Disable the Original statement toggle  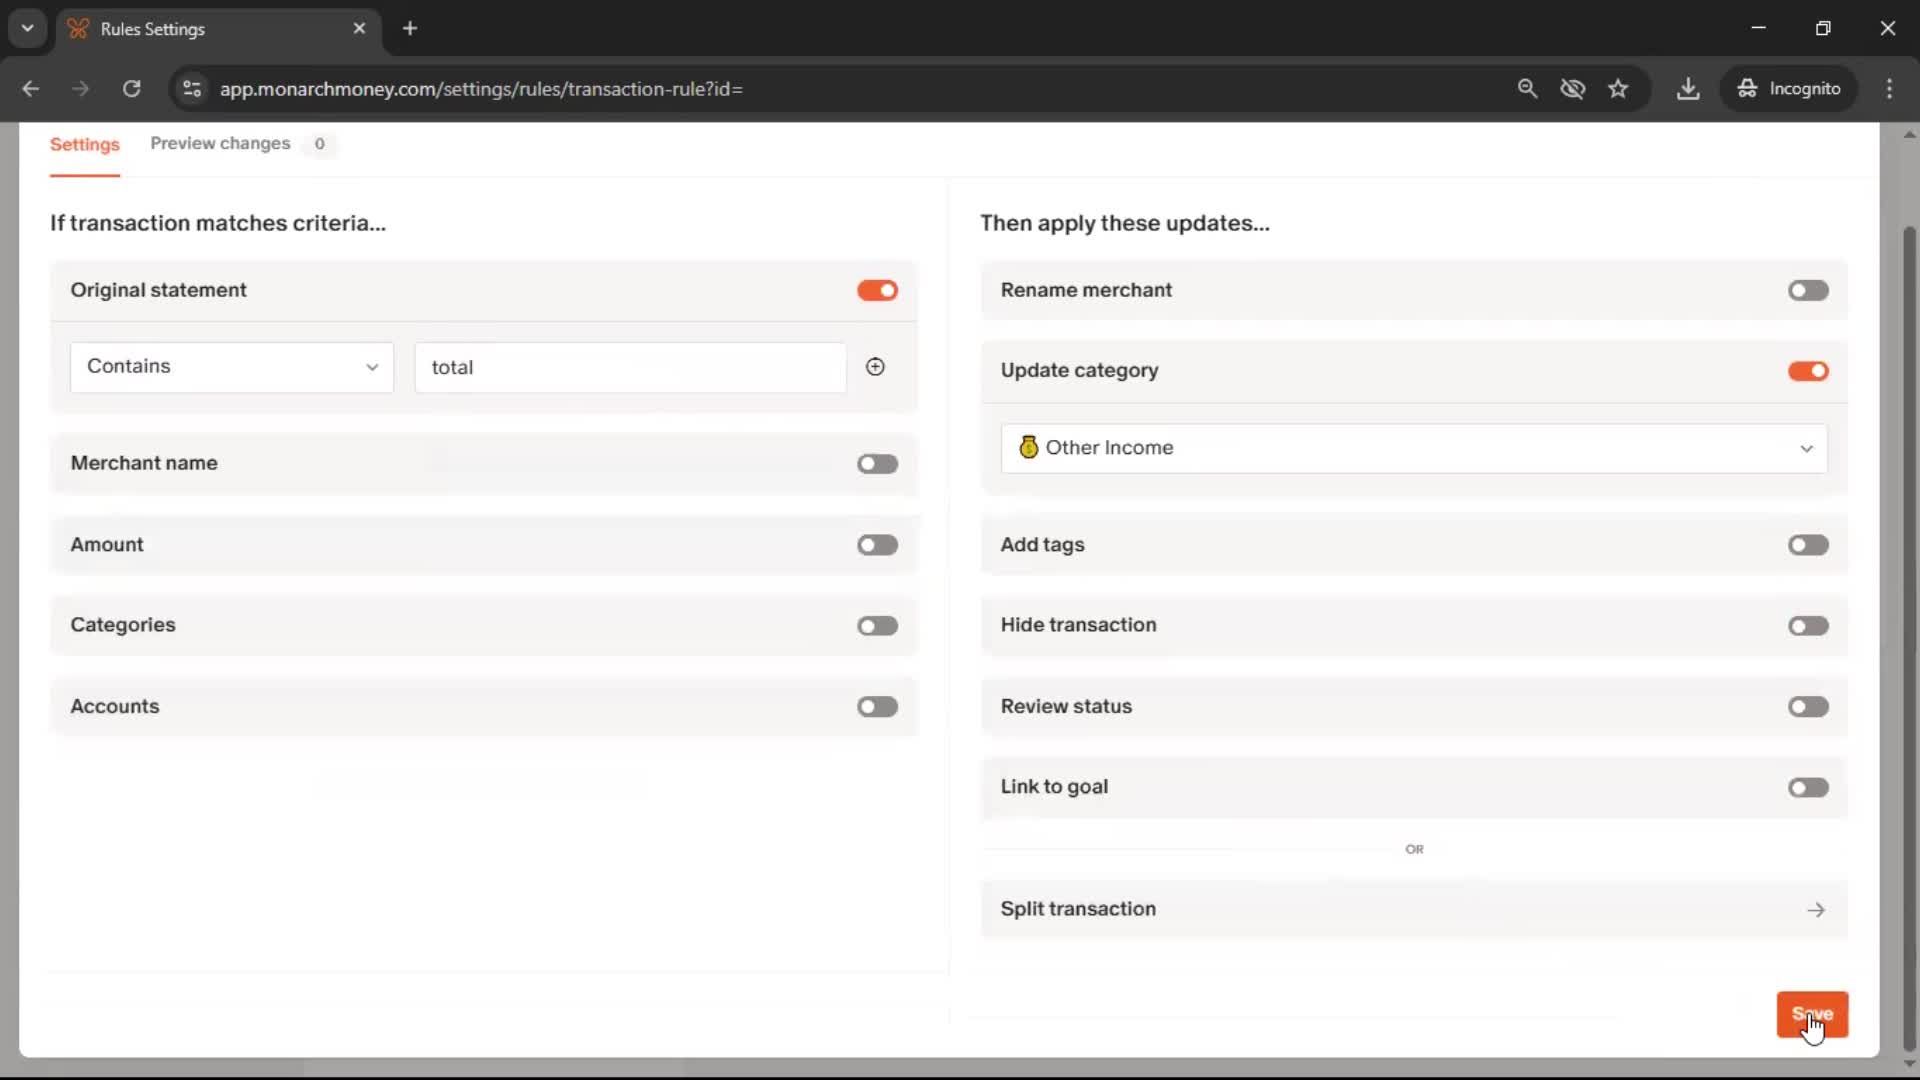pos(877,290)
